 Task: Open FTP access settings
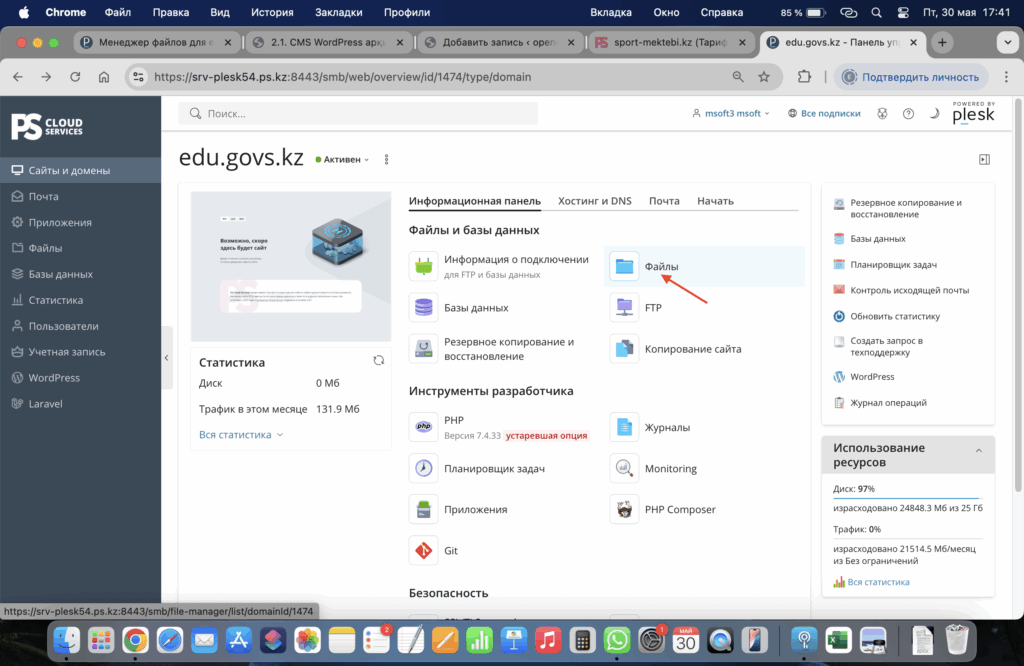625,308
